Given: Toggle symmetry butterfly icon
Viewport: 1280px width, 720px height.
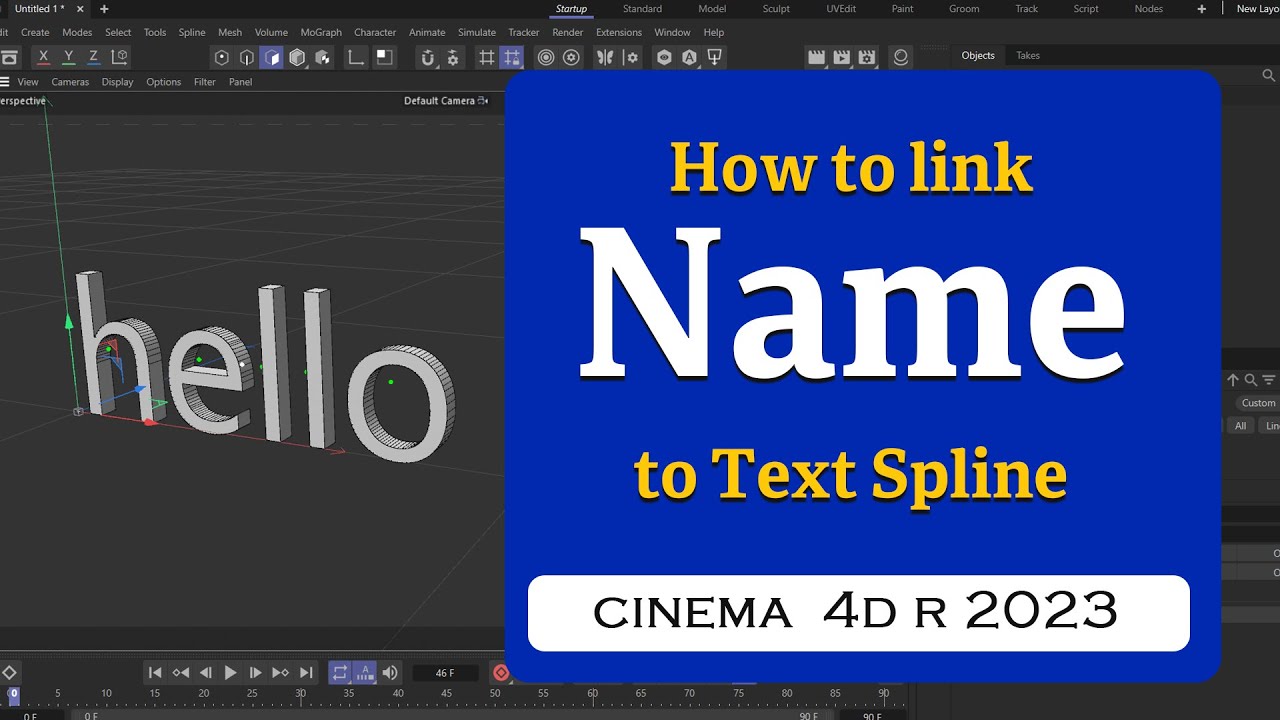Looking at the screenshot, I should click(605, 57).
